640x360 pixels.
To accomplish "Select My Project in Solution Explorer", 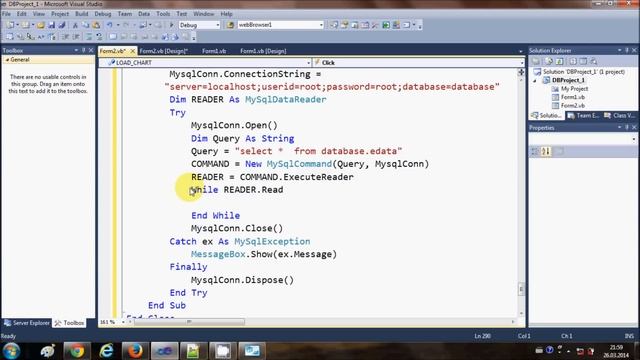I will click(x=574, y=89).
